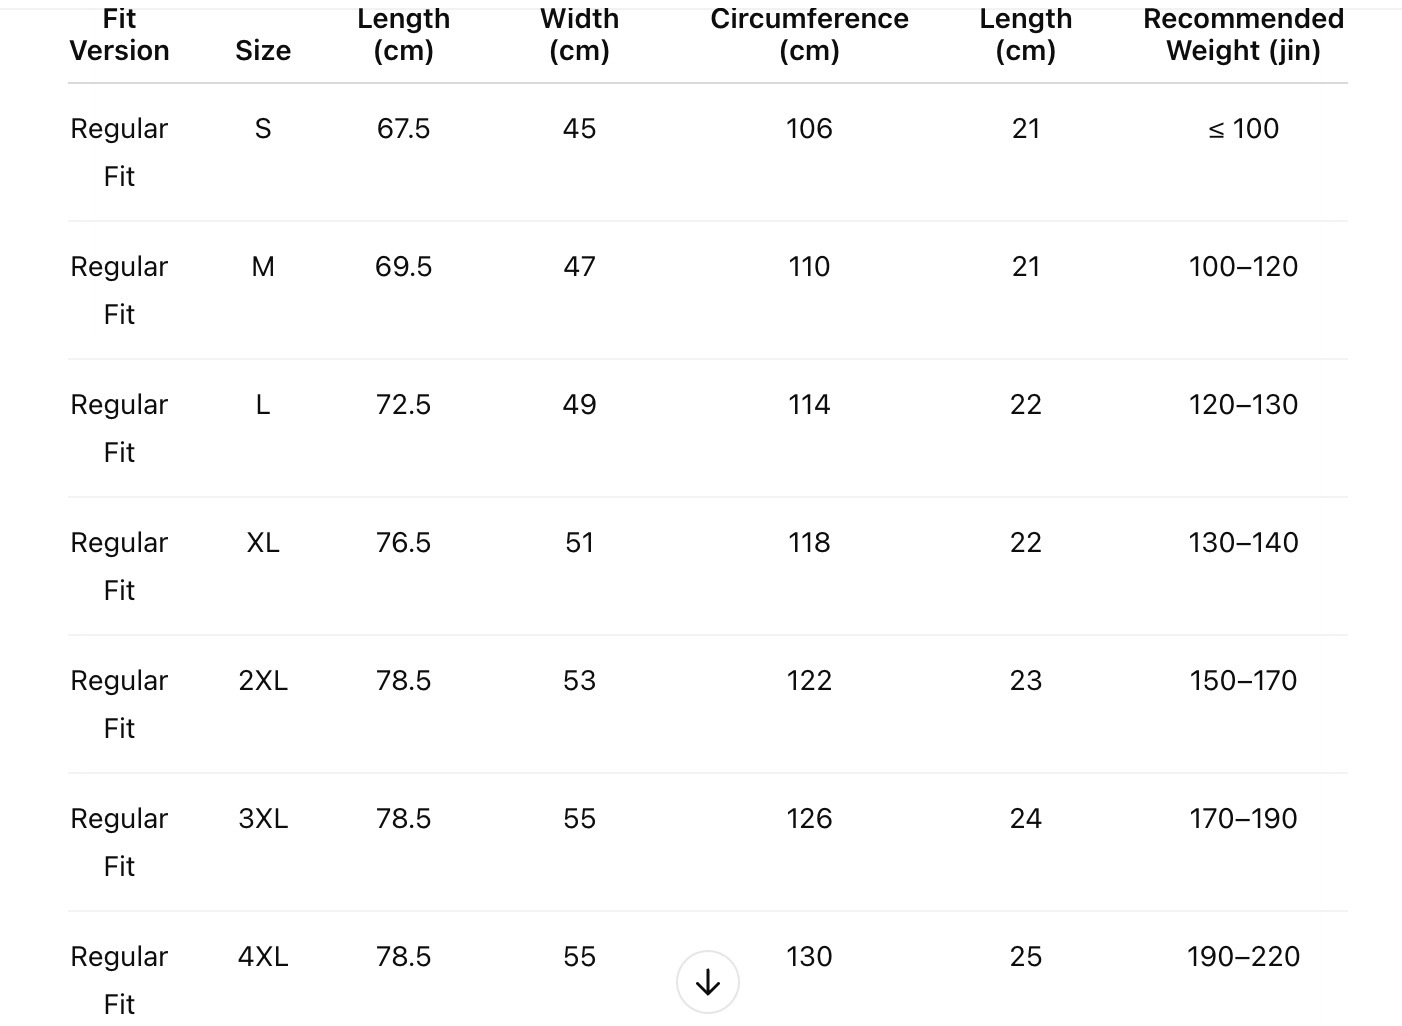Click the 120–130 recommended weight cell
The width and height of the screenshot is (1402, 1026).
pyautogui.click(x=1243, y=404)
